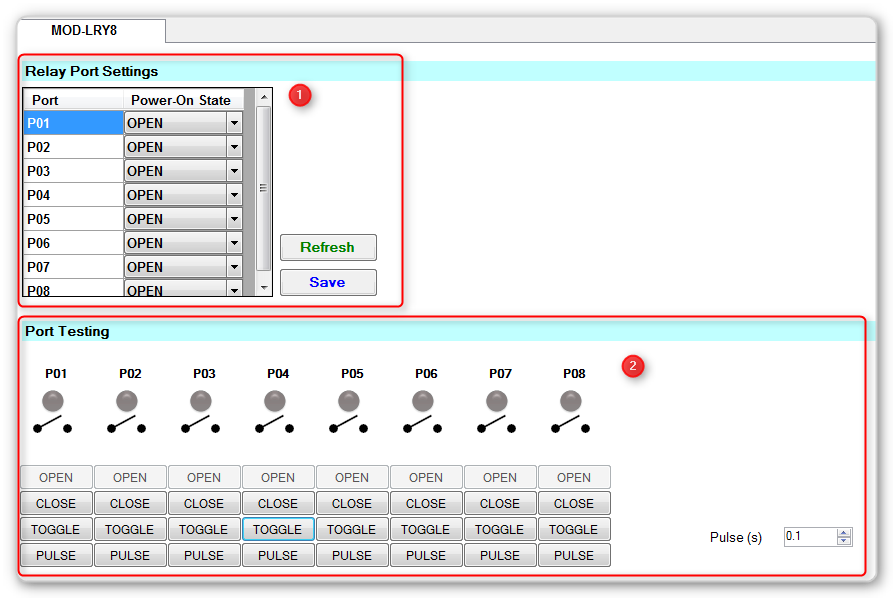Viewport: 893px width, 598px height.
Task: Click the P03 relay switch icon
Action: pyautogui.click(x=201, y=426)
